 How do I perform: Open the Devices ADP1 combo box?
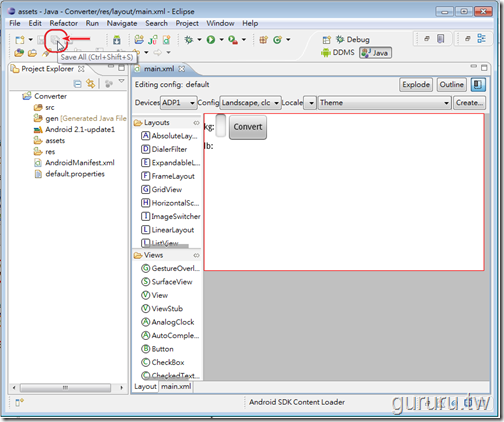178,103
